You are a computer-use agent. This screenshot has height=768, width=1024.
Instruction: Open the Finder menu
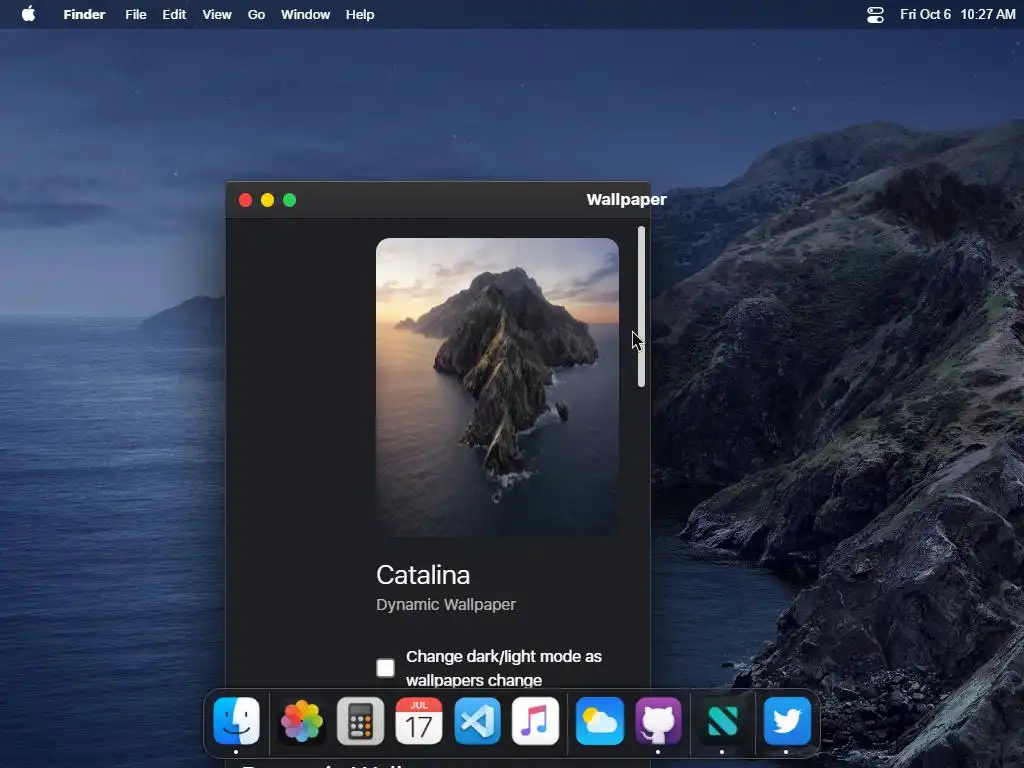(84, 14)
